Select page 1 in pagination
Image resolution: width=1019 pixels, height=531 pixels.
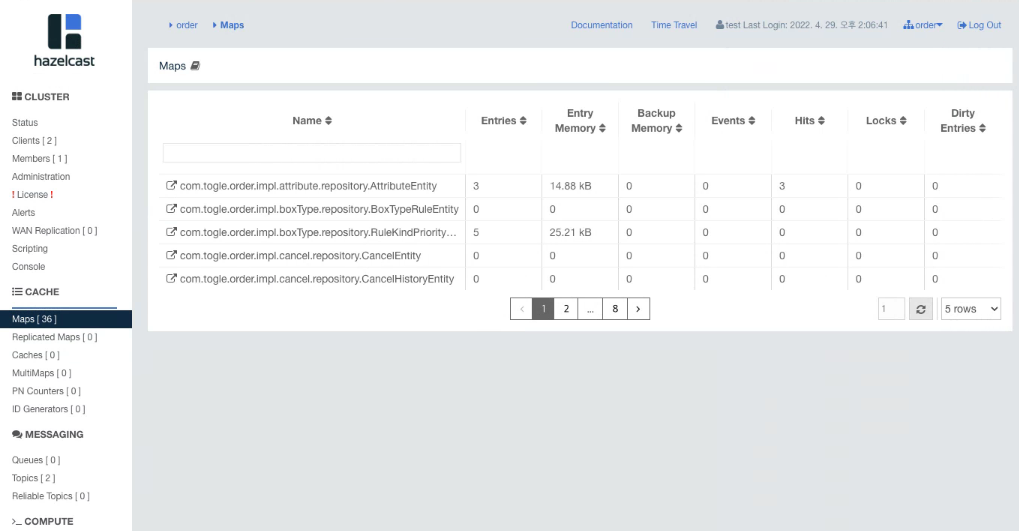click(543, 309)
